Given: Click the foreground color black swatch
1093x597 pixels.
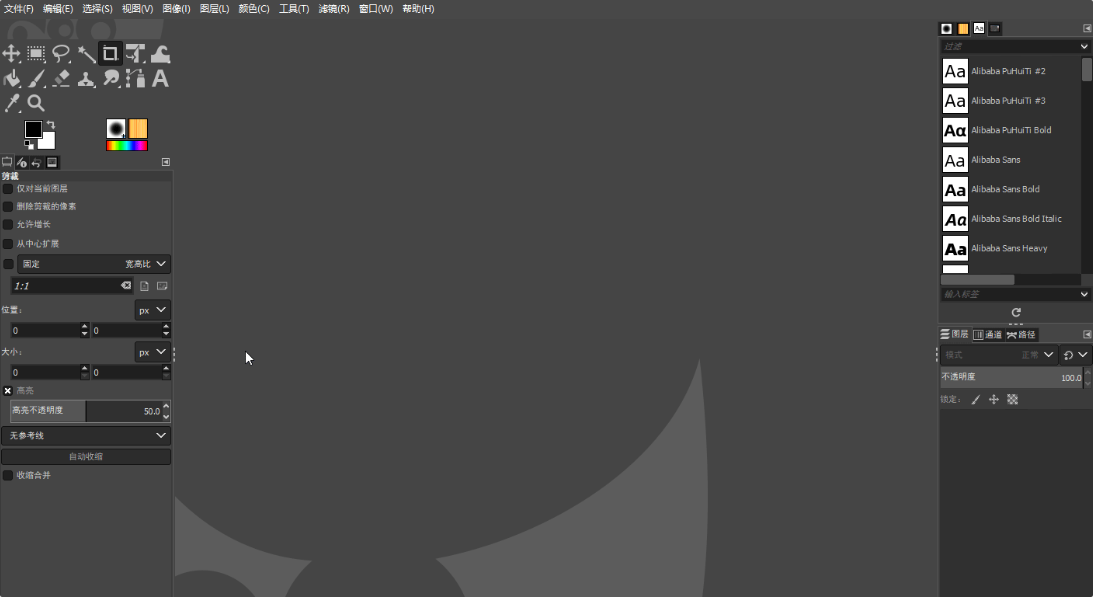Looking at the screenshot, I should 33,129.
